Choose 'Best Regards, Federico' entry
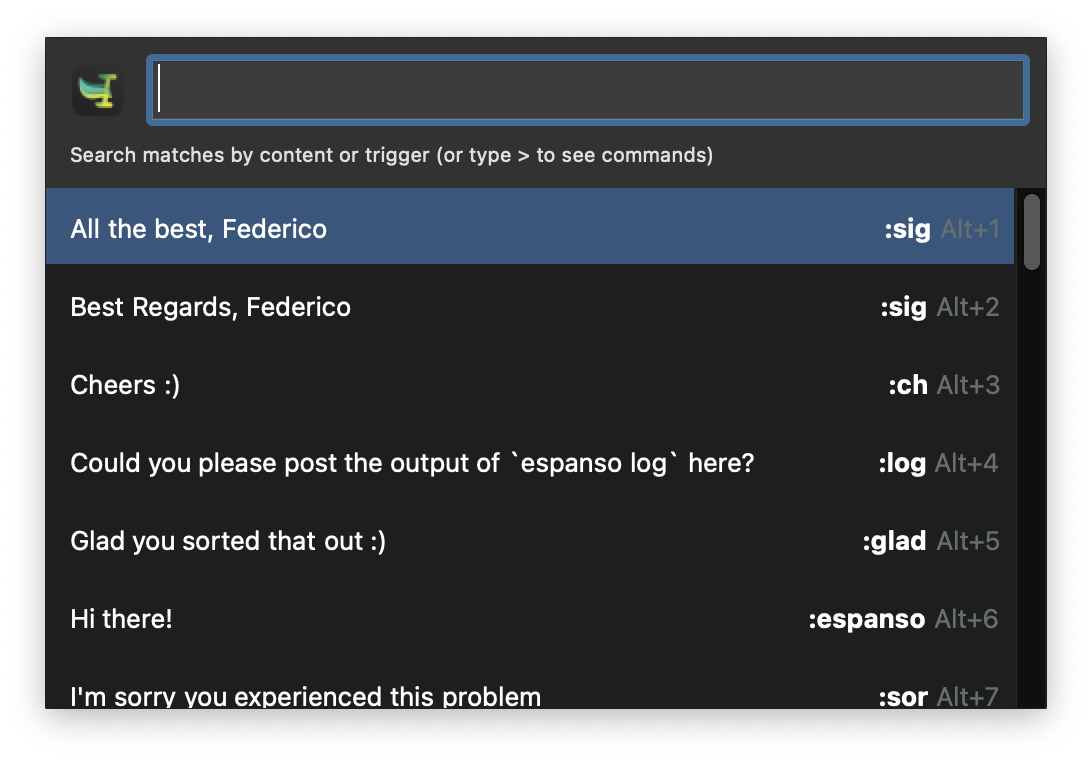This screenshot has width=1092, height=762. point(530,307)
